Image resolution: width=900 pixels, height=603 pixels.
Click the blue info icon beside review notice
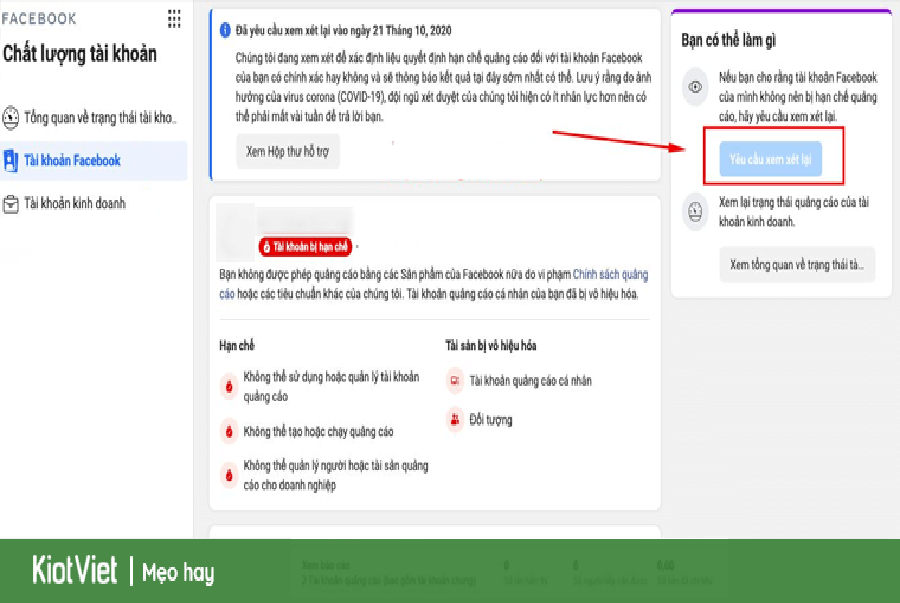pyautogui.click(x=226, y=30)
